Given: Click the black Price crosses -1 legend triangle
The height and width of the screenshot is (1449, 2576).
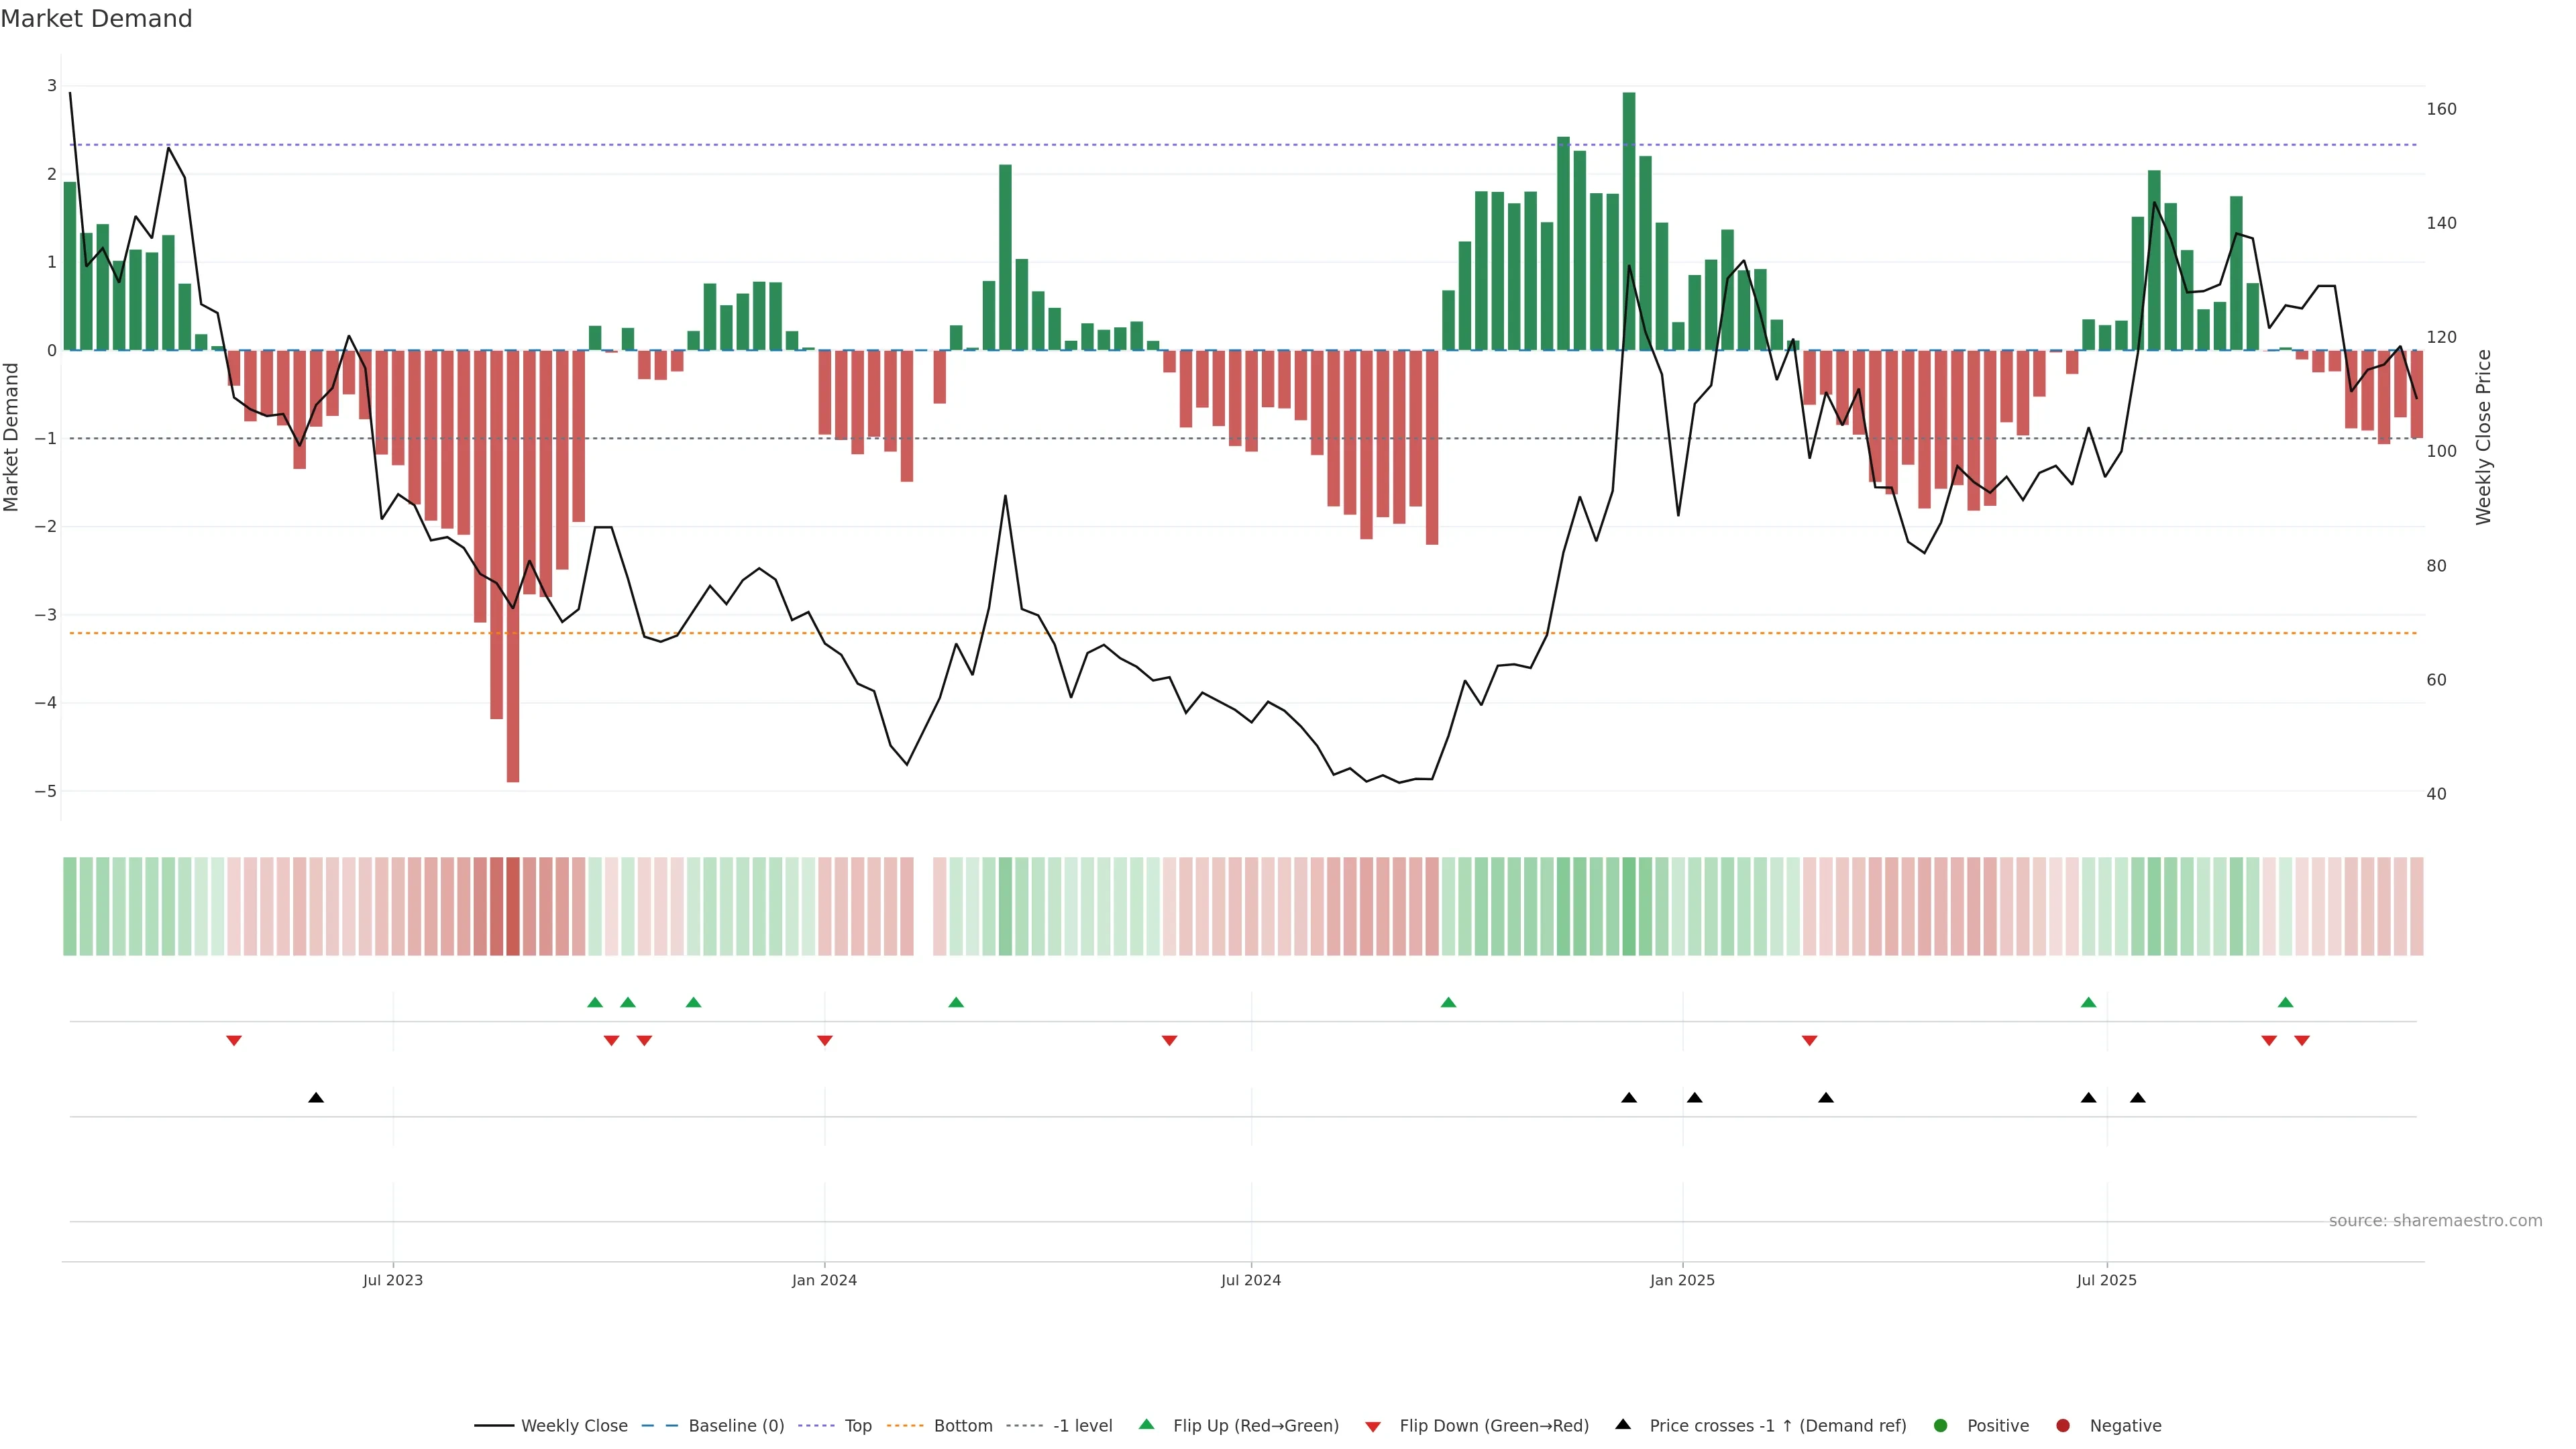Looking at the screenshot, I should click(x=1623, y=1425).
